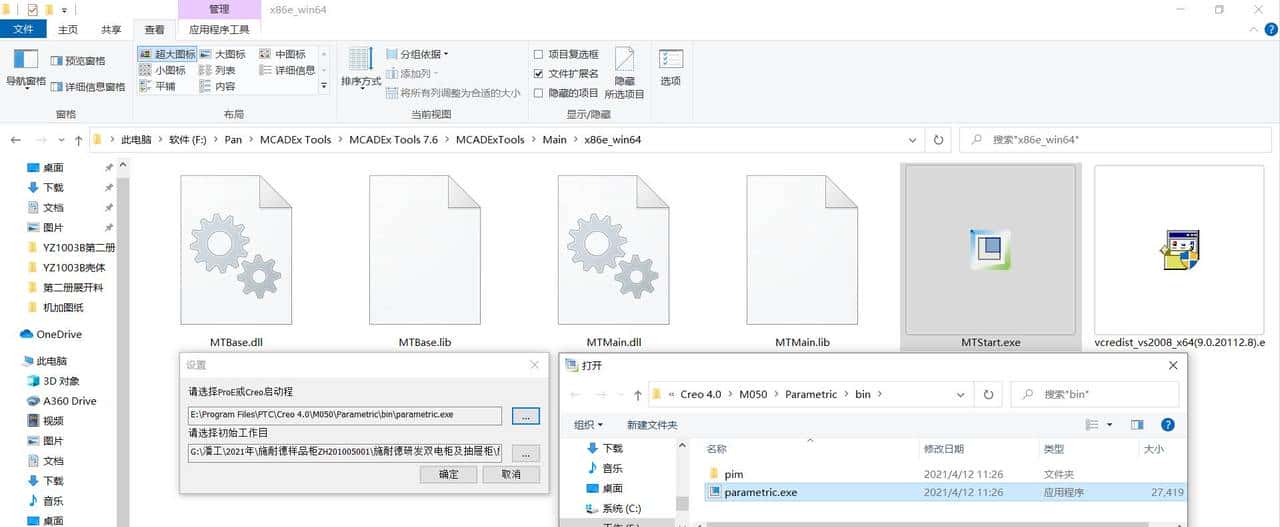Select the MTMain.lib file
This screenshot has height=527, width=1280.
coord(802,262)
